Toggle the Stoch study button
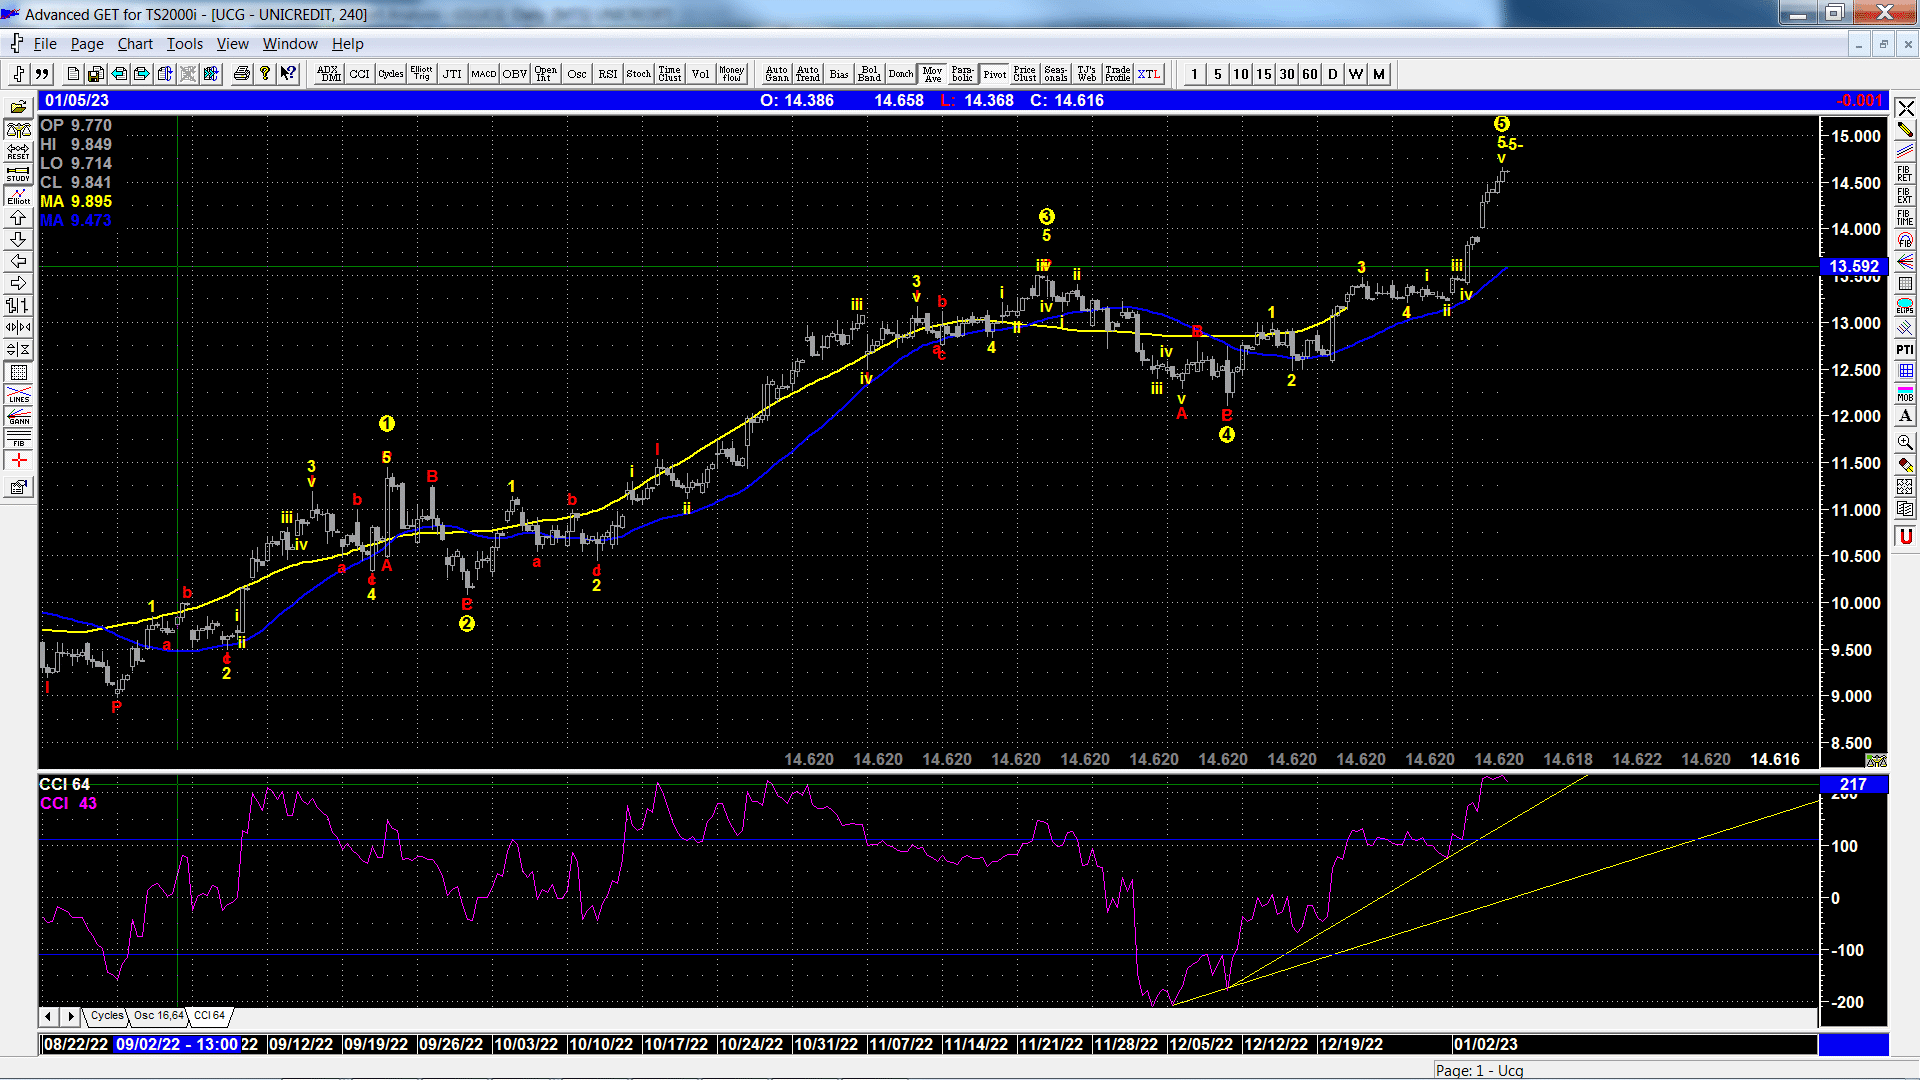Screen dimensions: 1920x1080 coord(638,74)
